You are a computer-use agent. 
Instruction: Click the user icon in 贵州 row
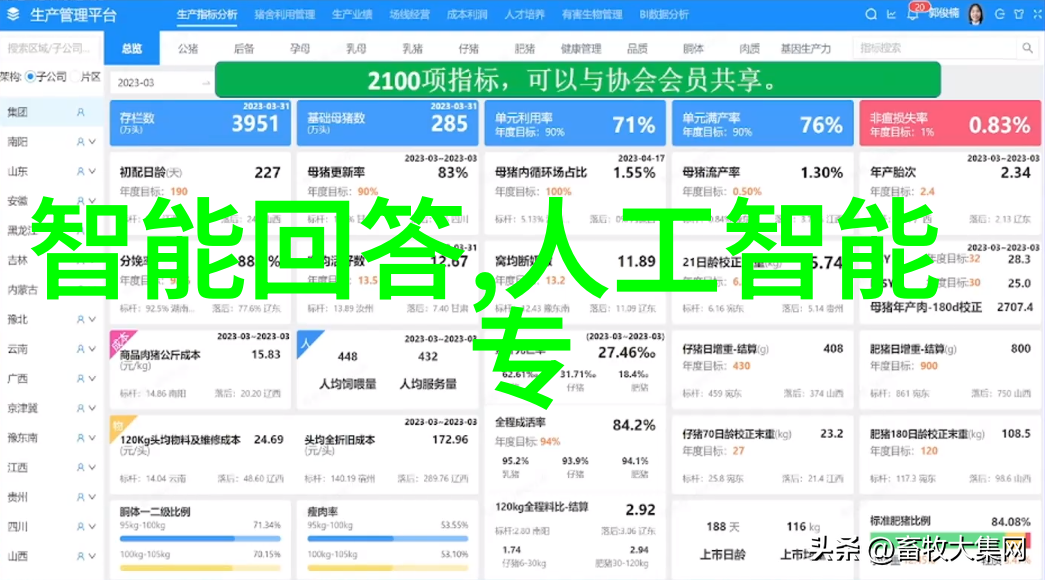81,497
